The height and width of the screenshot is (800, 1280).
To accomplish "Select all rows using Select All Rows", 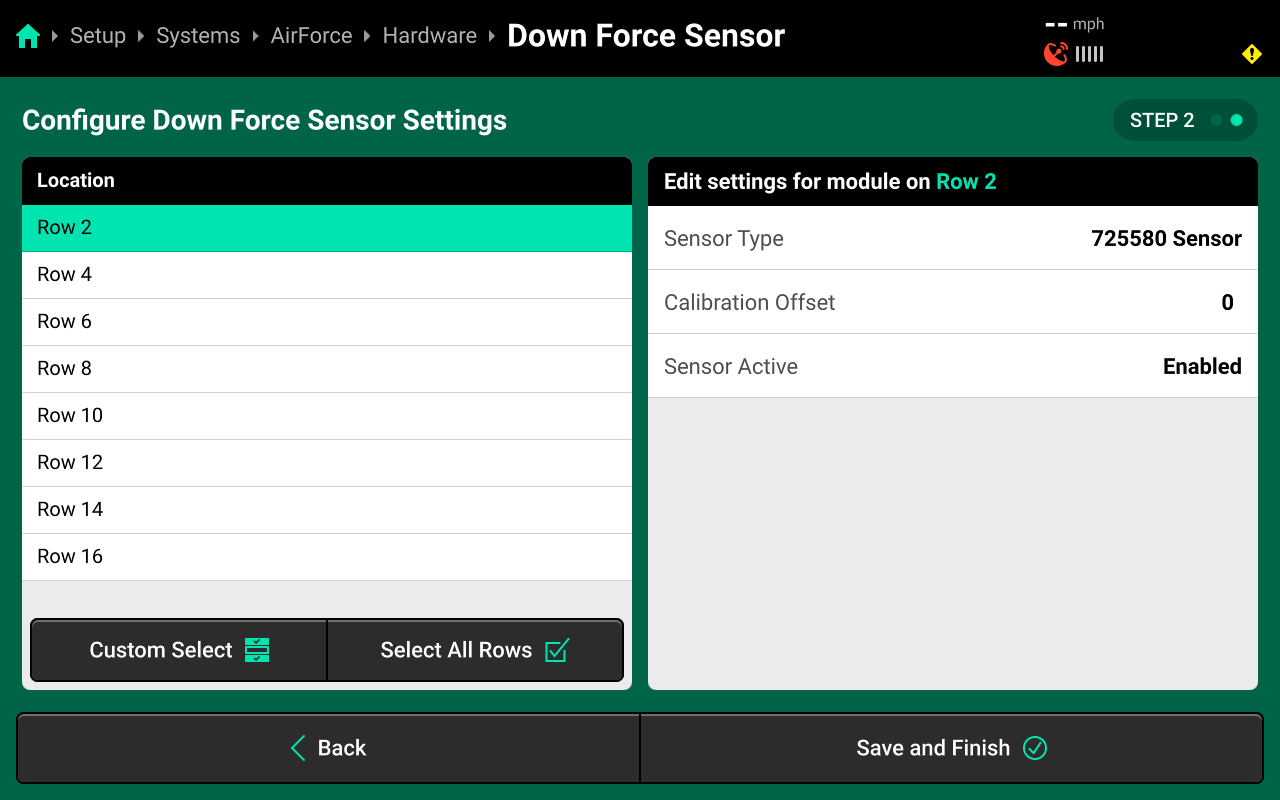I will tap(475, 650).
